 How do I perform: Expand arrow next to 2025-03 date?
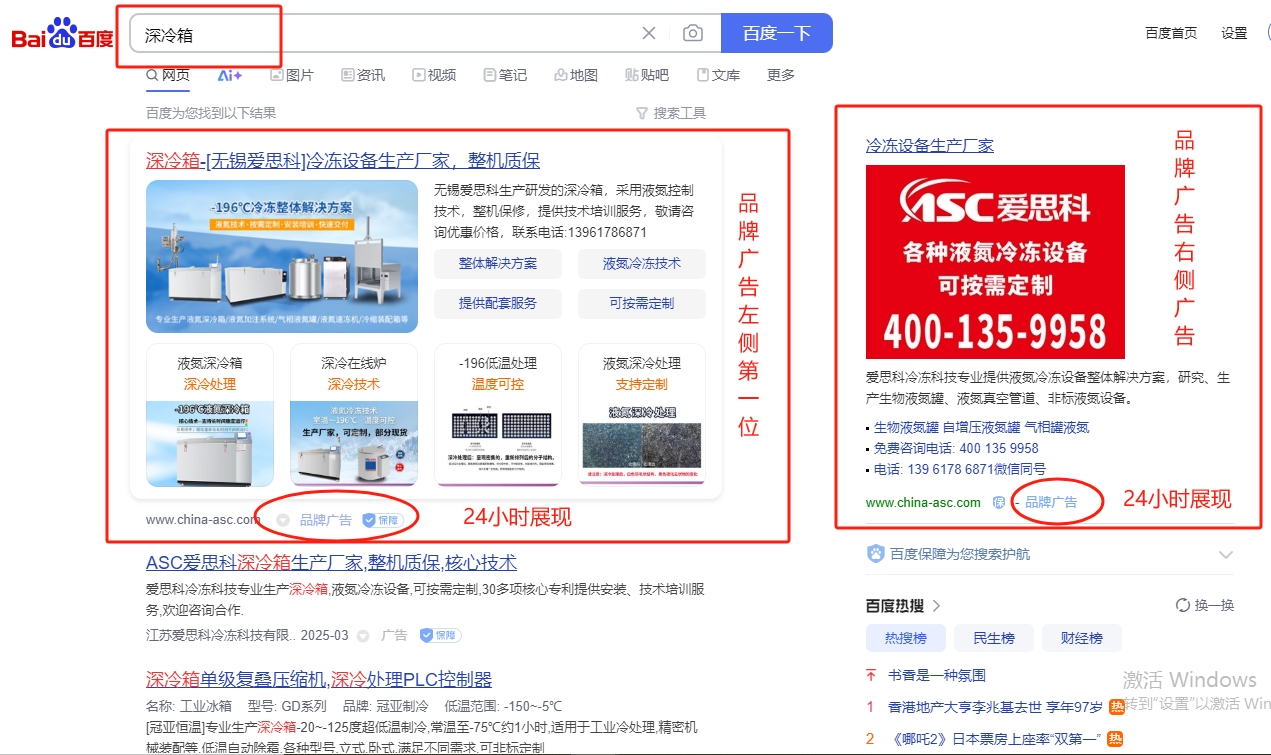363,635
